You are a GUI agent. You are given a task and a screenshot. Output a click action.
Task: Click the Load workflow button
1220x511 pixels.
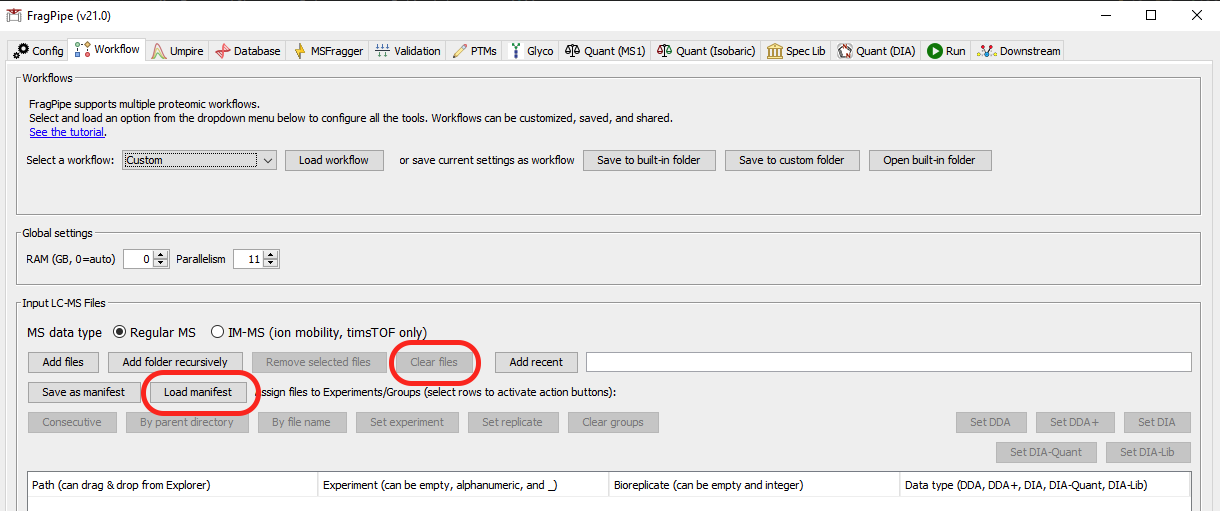pos(334,160)
